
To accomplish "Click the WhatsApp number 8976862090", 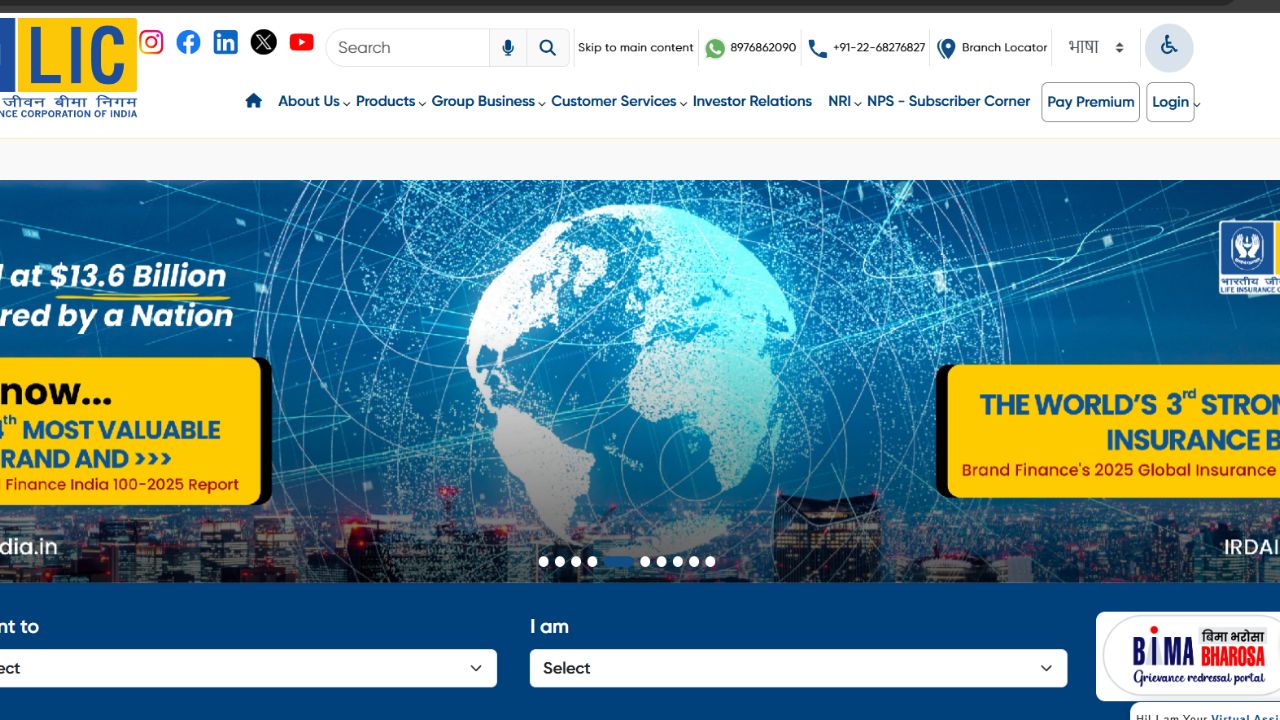I will pyautogui.click(x=750, y=48).
